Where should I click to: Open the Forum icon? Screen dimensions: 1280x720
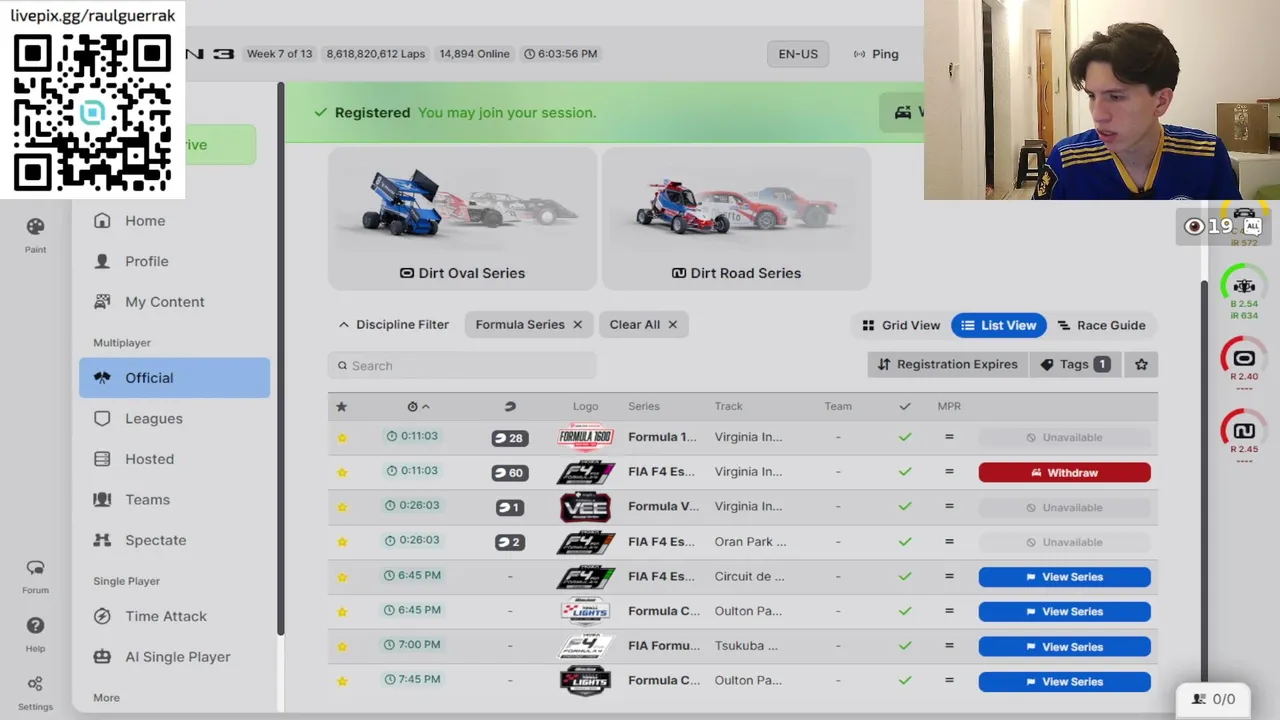pos(35,568)
